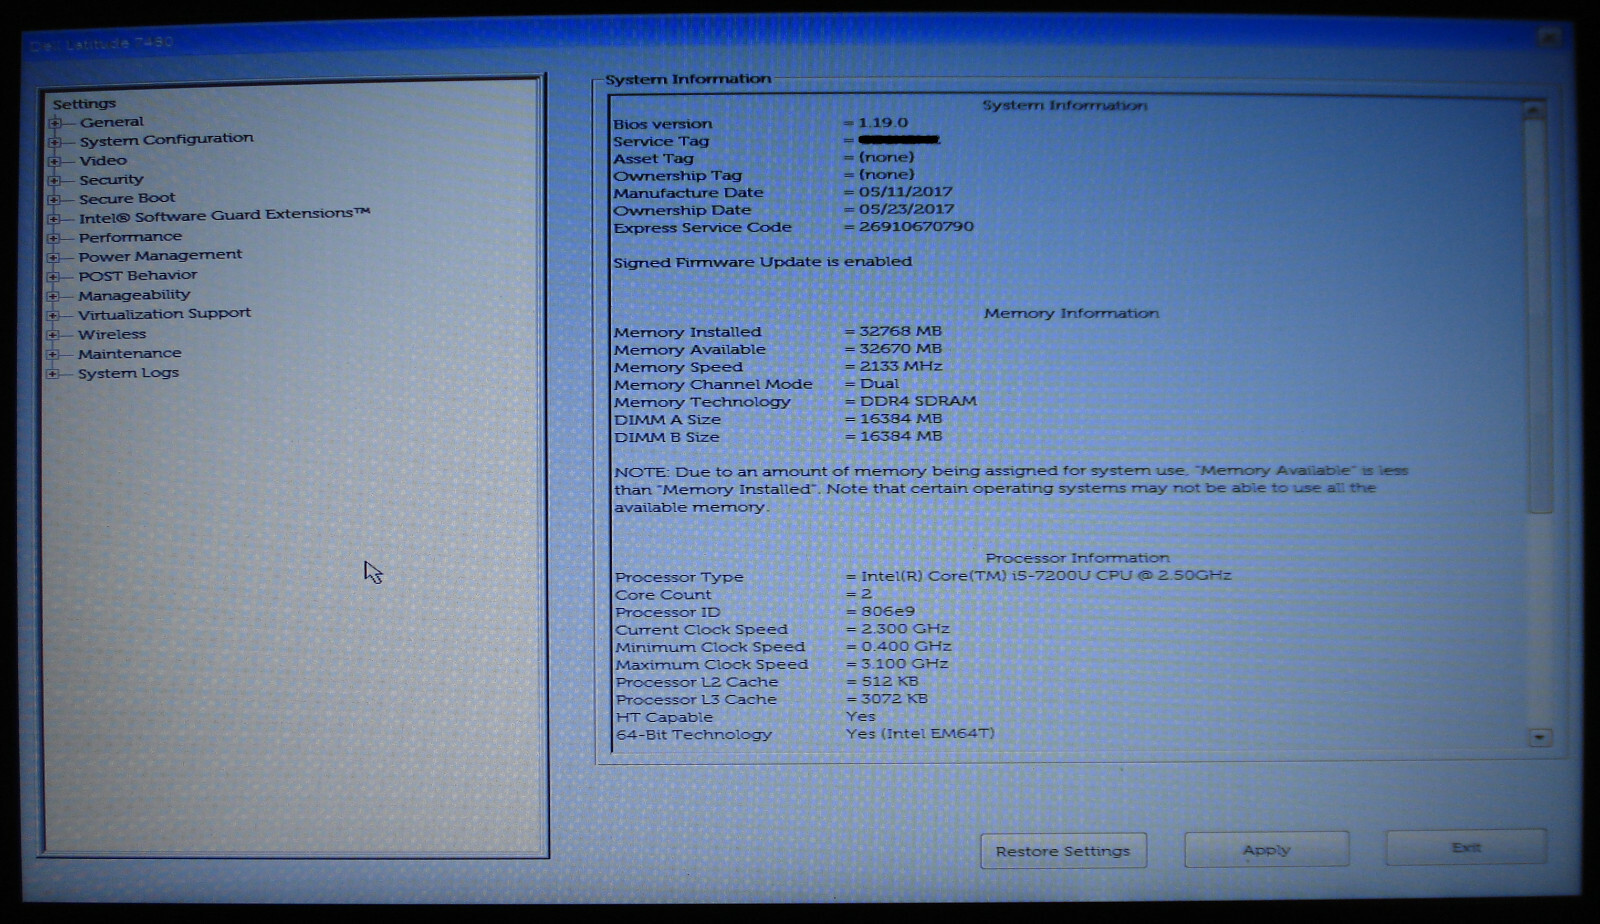This screenshot has width=1600, height=924.
Task: Click the Exit button
Action: click(1466, 847)
